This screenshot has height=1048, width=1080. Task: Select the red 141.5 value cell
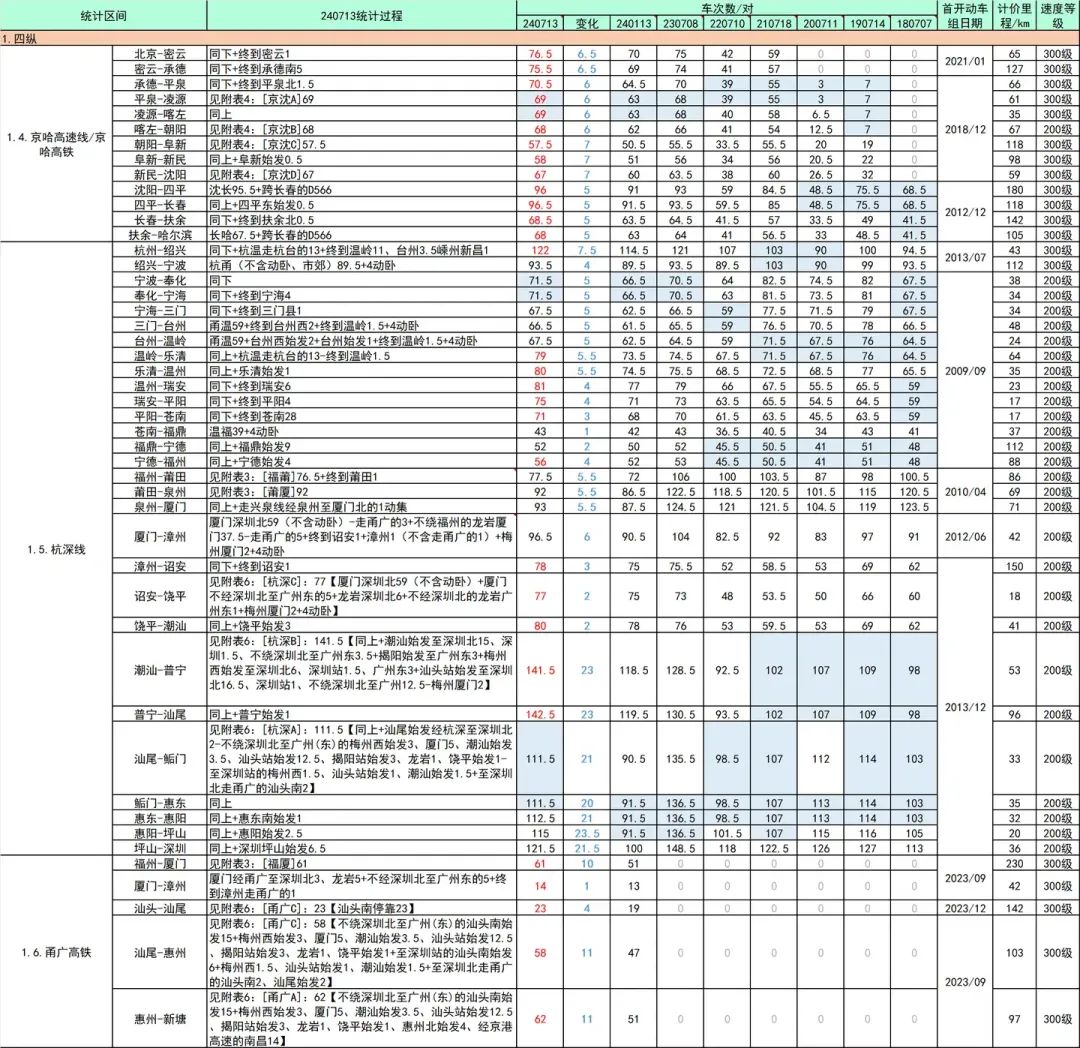[x=540, y=670]
